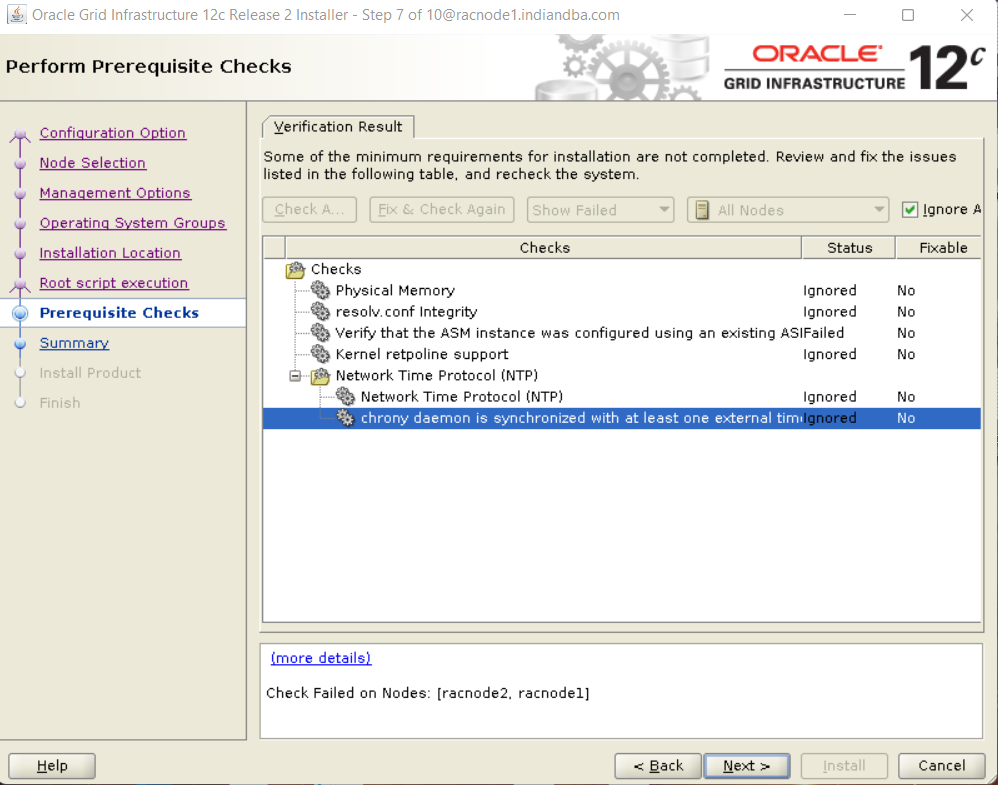Click Ignored status for Kernel retpoline support
Image resolution: width=998 pixels, height=785 pixels.
click(x=829, y=354)
